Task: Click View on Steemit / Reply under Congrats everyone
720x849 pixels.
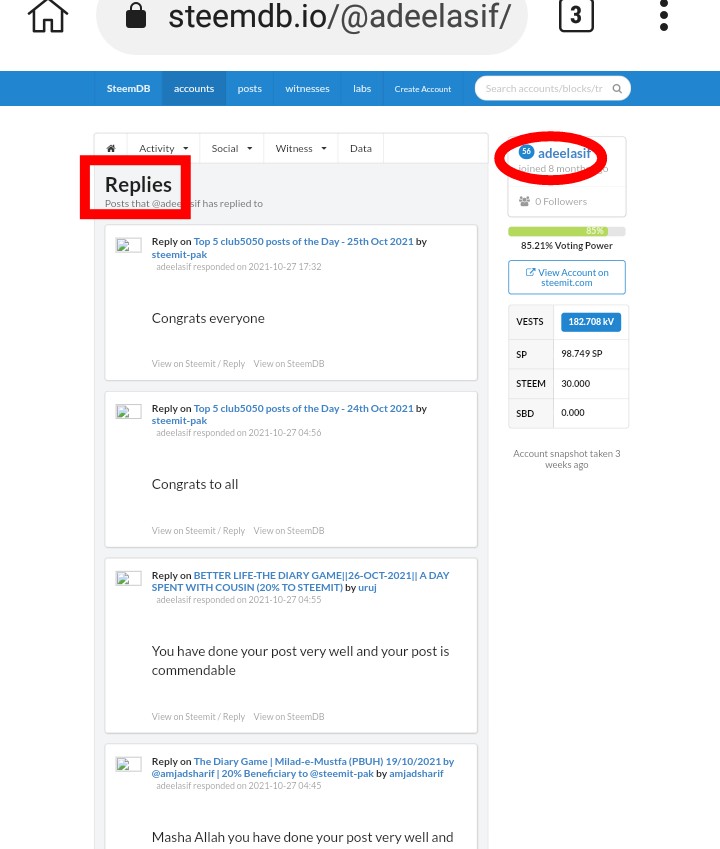Action: (198, 363)
